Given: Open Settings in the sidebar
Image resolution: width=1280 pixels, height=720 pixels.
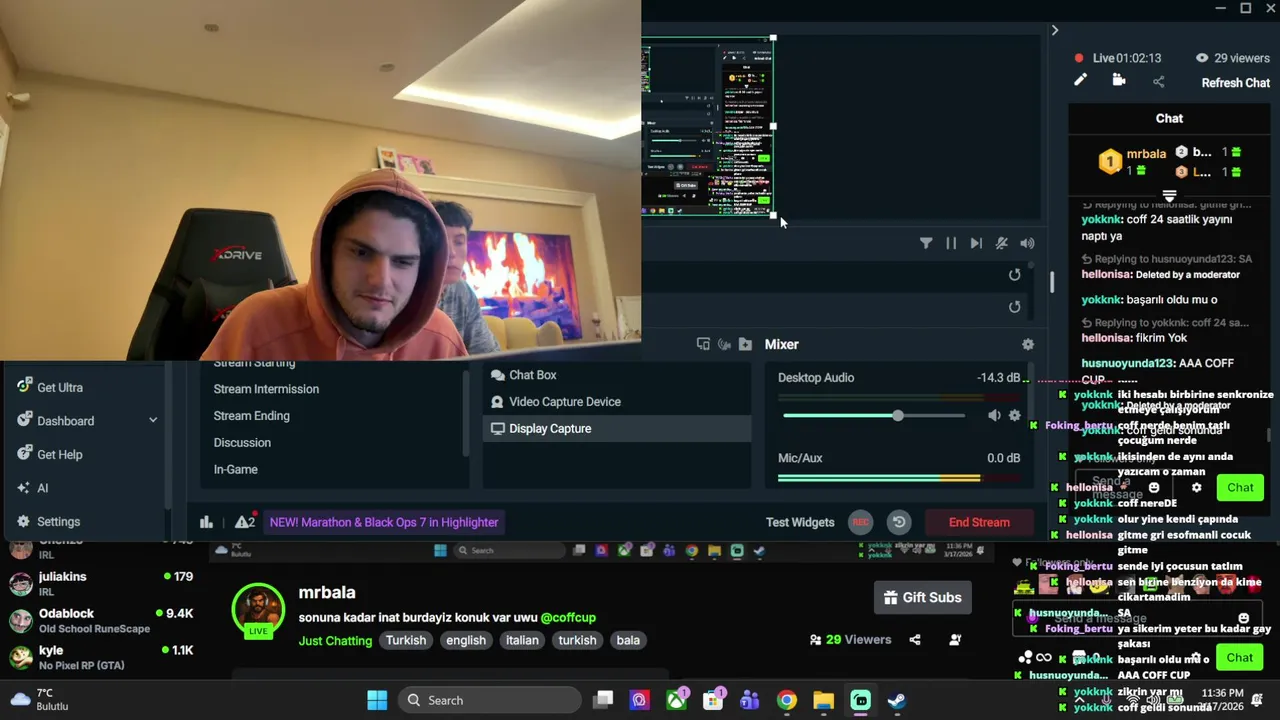Looking at the screenshot, I should click(58, 521).
